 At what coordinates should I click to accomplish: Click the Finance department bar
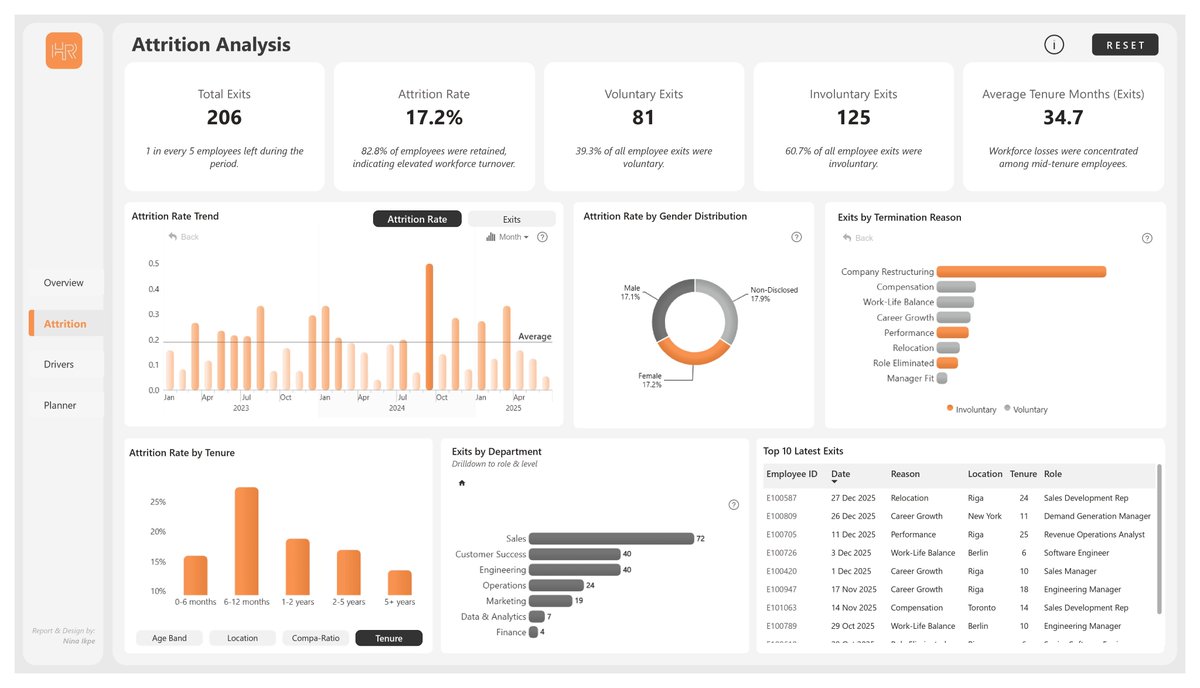tap(533, 632)
